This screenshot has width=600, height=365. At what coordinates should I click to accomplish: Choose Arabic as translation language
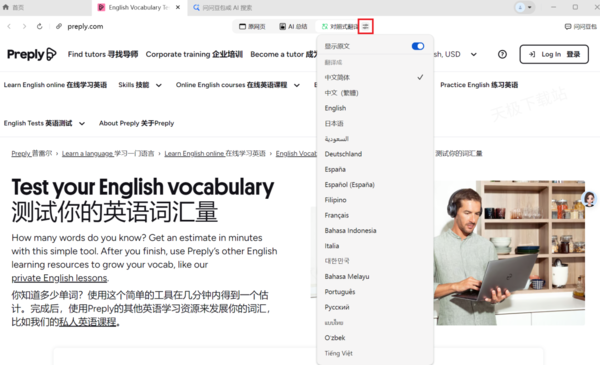coord(375,139)
